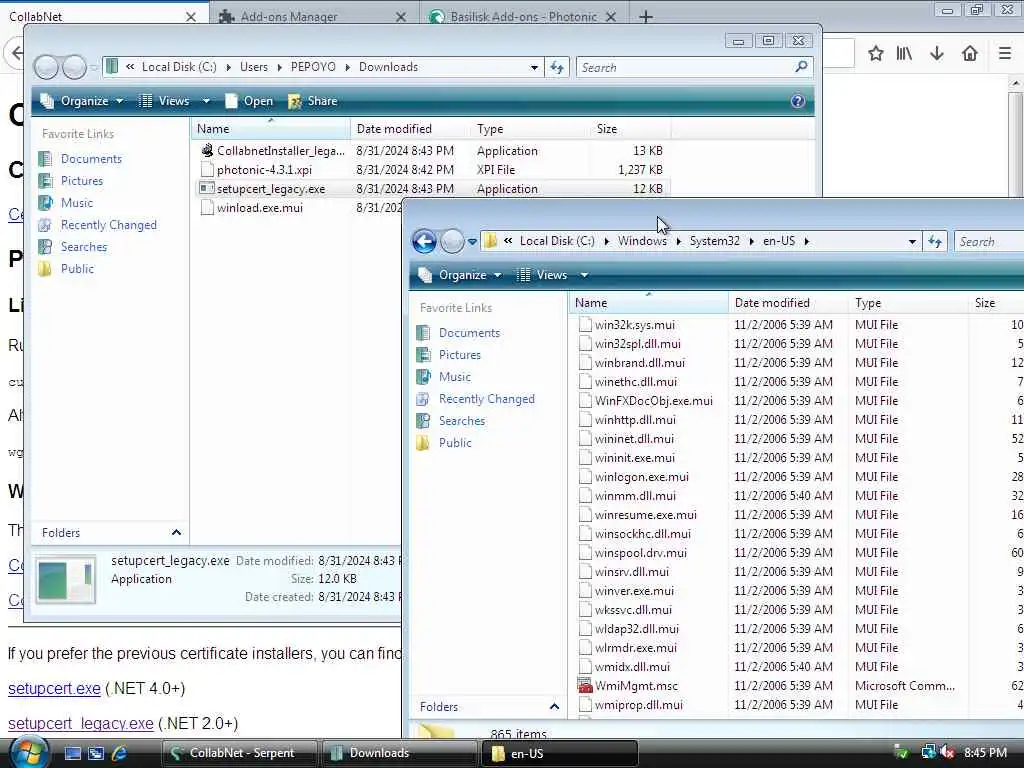This screenshot has height=768, width=1024.
Task: Select CollabnetInstaller_lega... file
Action: click(281, 151)
